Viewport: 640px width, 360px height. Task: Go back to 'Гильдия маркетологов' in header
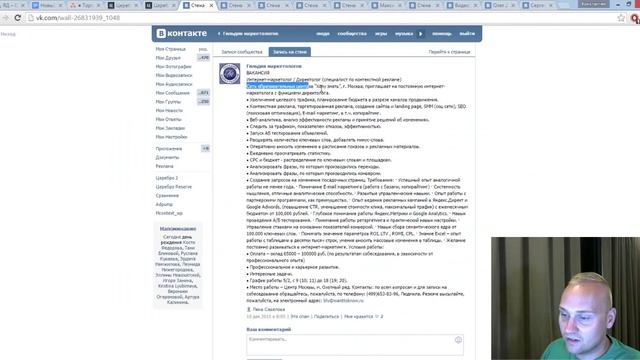248,33
